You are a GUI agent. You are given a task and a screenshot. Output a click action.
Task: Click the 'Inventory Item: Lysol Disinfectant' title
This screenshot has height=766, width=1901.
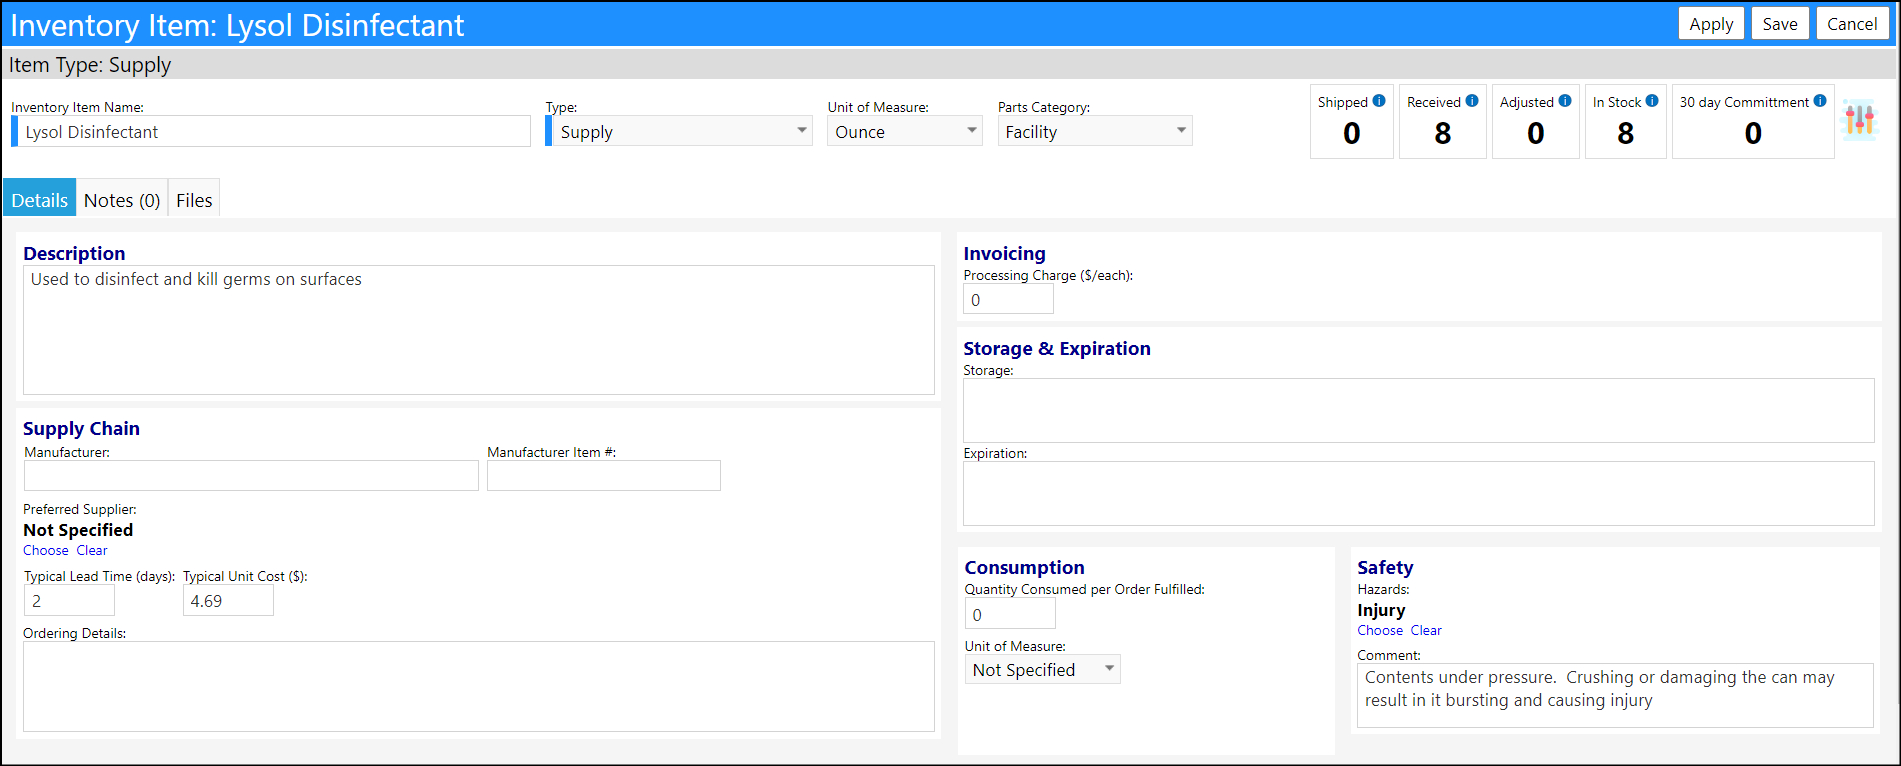coord(237,25)
